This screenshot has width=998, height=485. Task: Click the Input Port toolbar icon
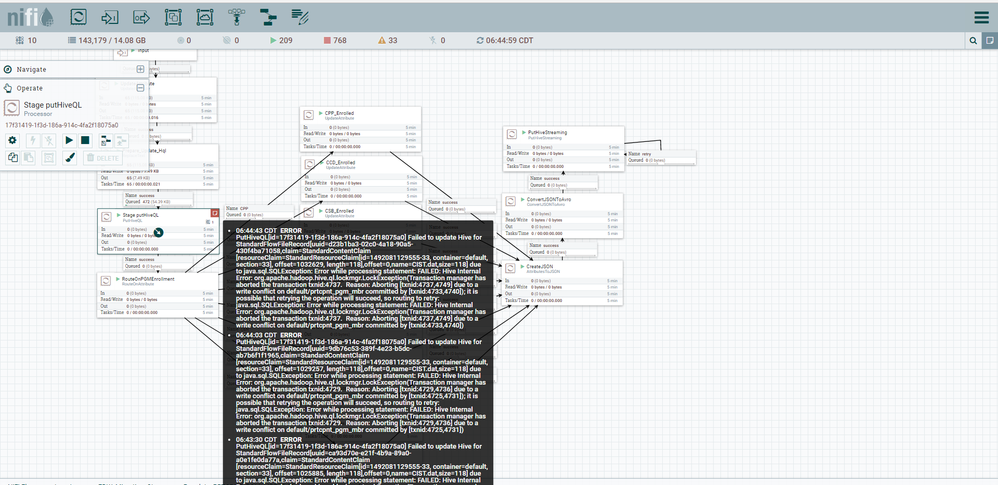[110, 16]
